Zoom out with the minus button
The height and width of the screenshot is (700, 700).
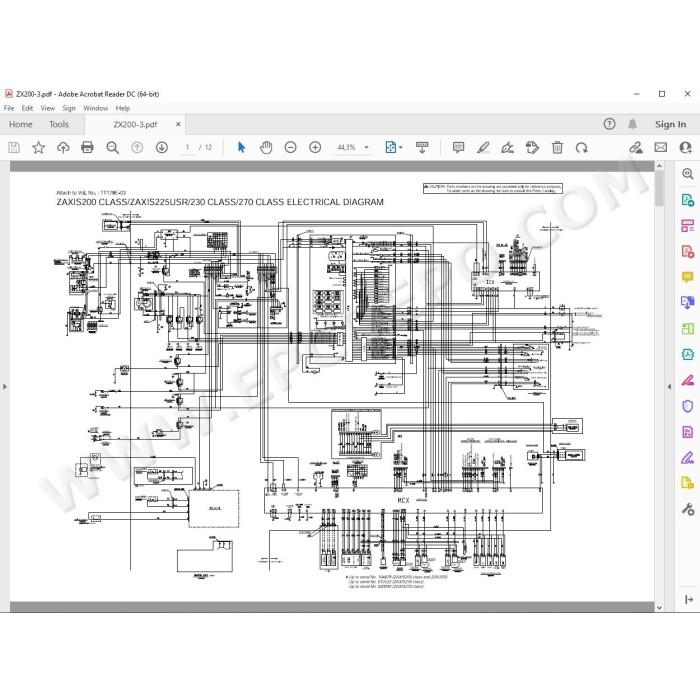(x=291, y=147)
